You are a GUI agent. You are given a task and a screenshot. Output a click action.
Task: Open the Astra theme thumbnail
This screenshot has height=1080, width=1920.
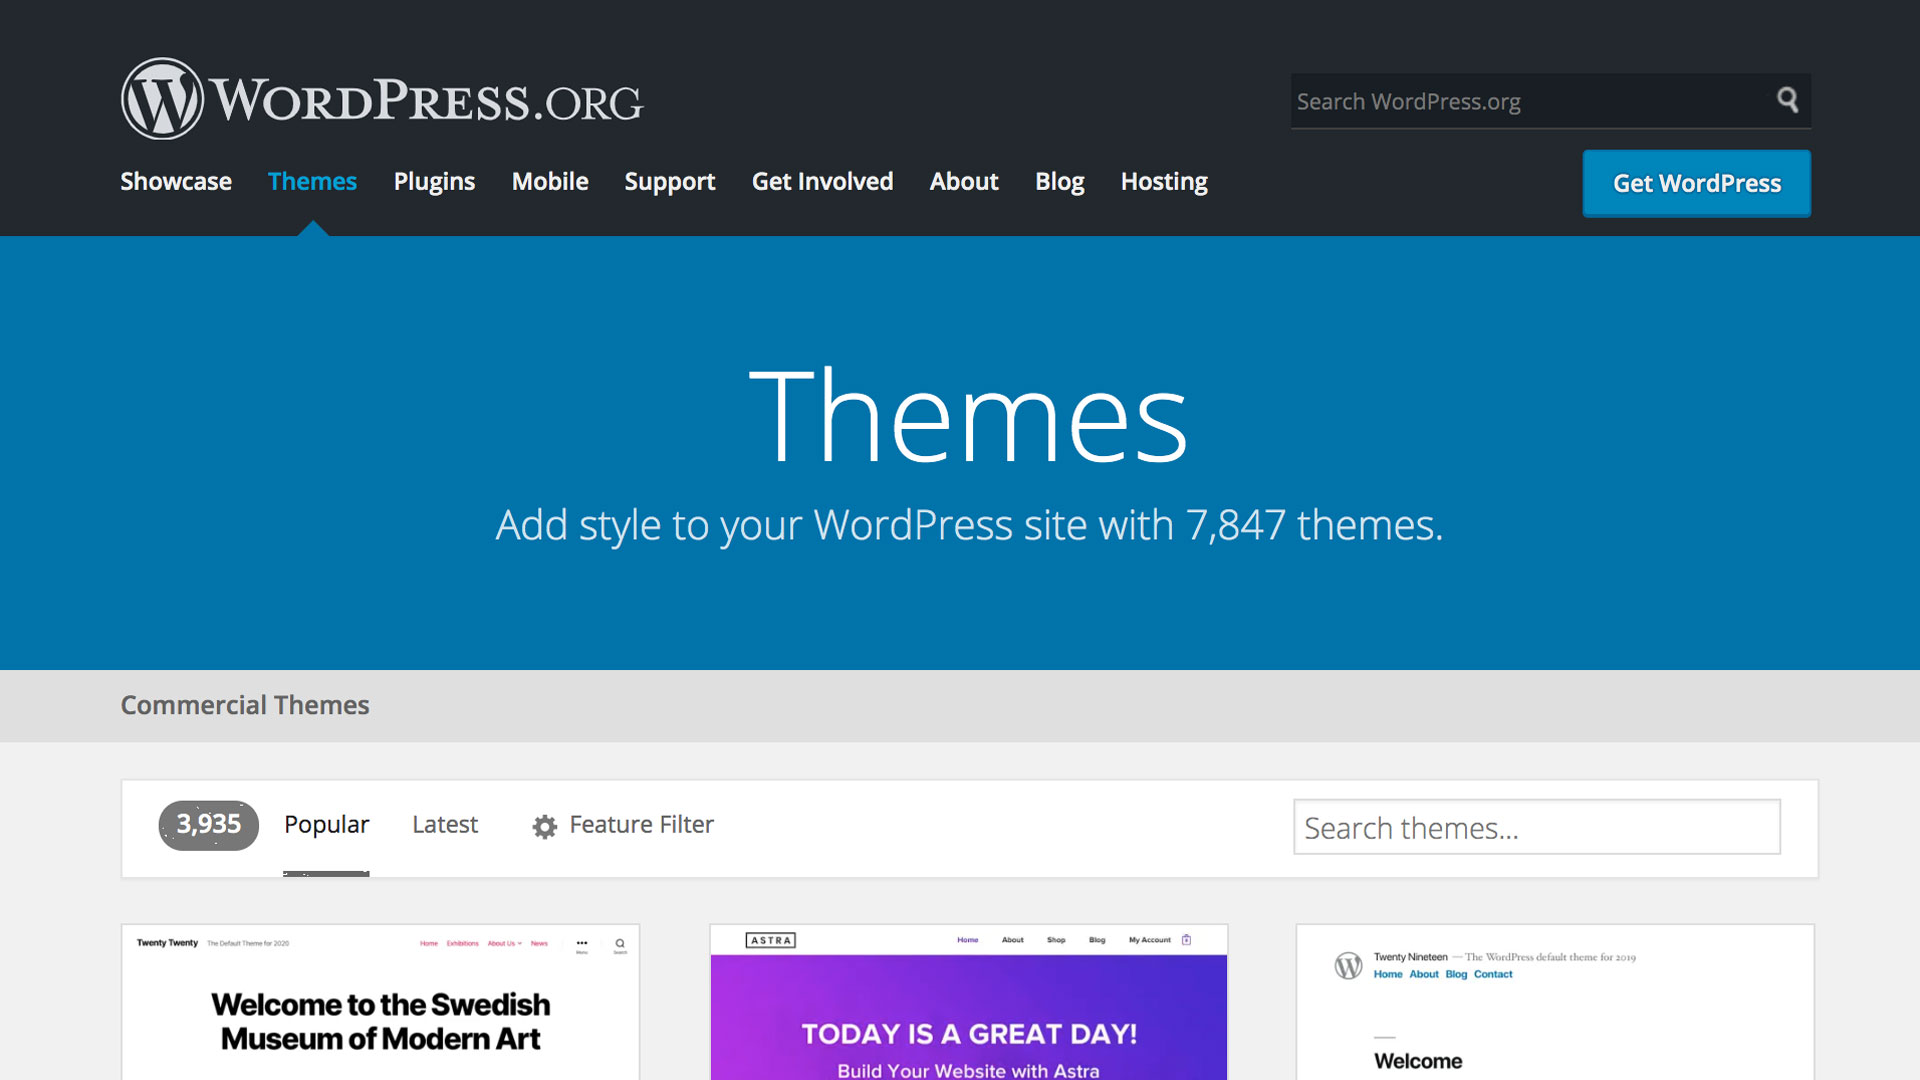tap(968, 1002)
